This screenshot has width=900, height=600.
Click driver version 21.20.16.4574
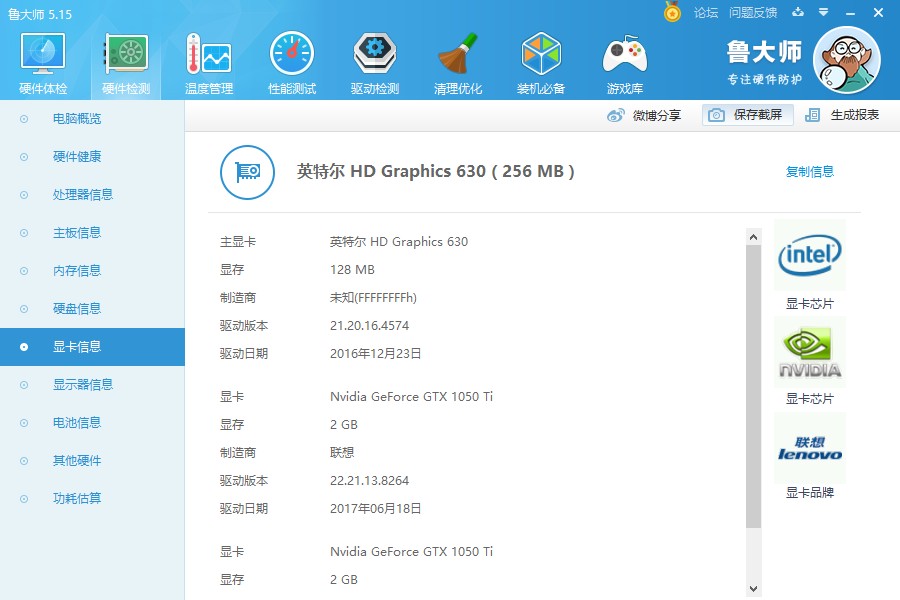click(369, 326)
